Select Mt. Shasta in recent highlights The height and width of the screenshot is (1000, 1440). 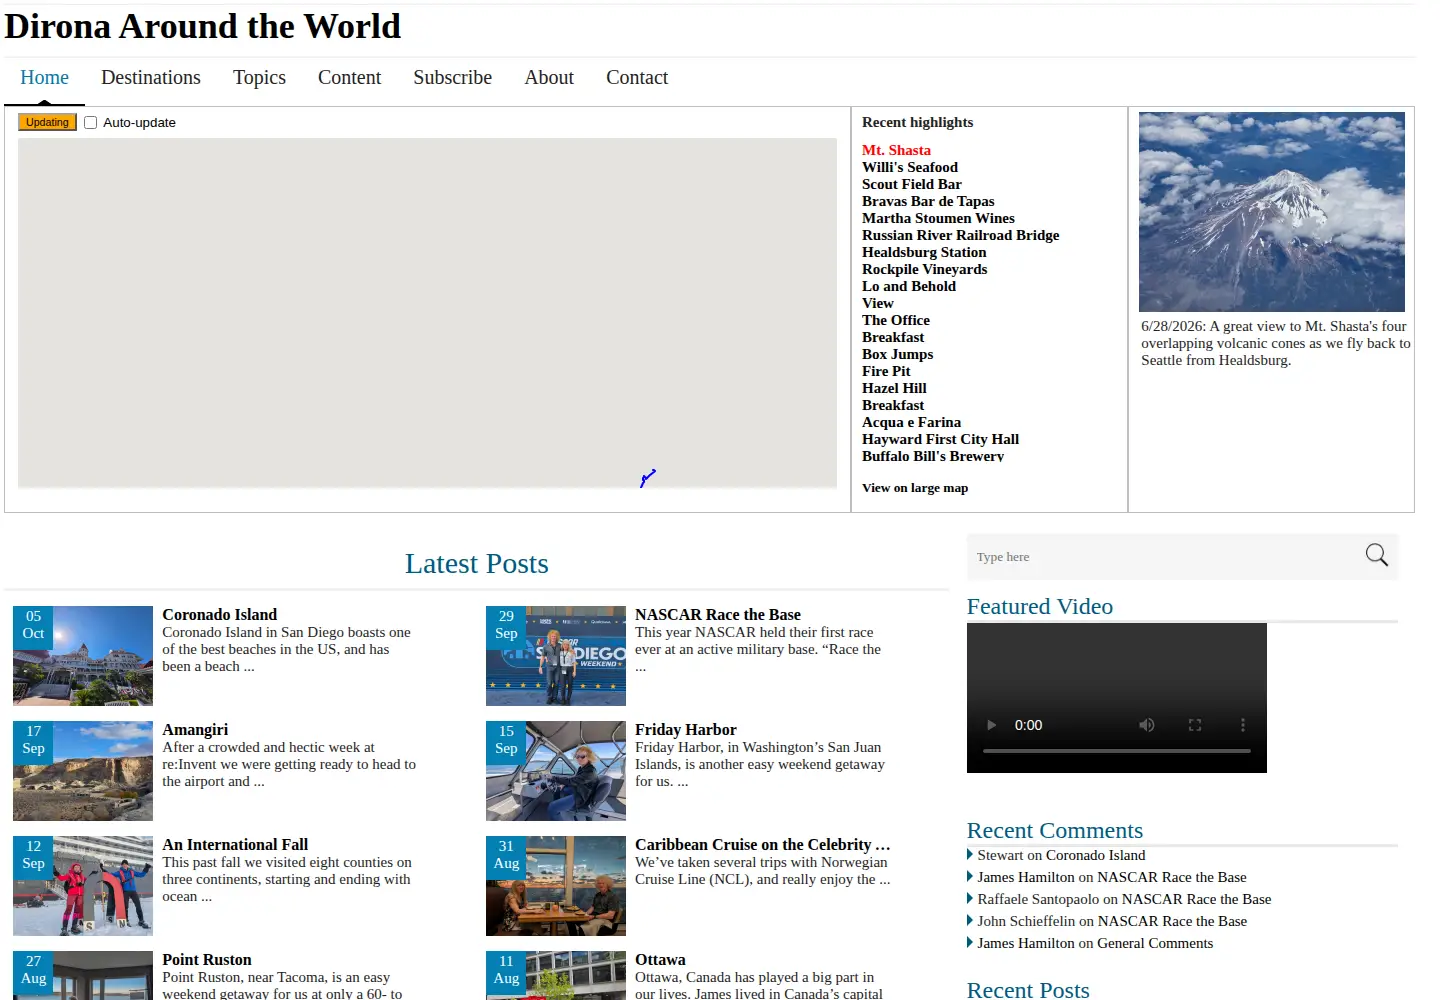(x=896, y=150)
